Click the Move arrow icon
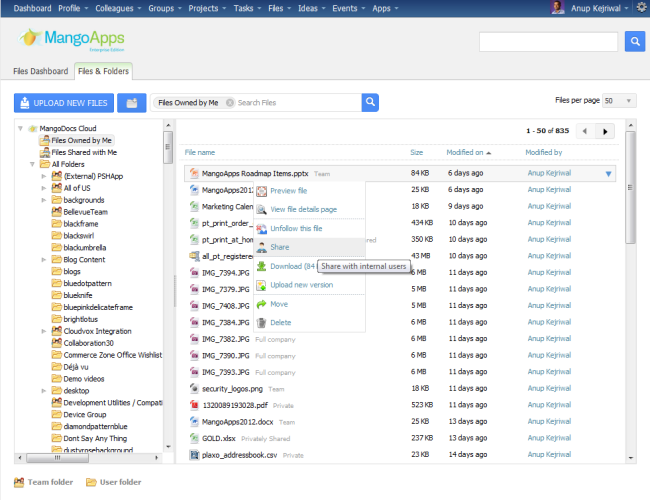Screen dimensions: 650x500 pos(261,304)
